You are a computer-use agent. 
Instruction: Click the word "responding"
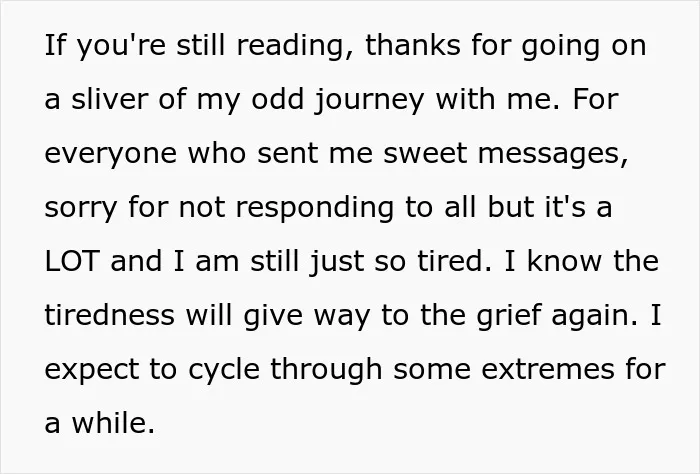coord(315,208)
